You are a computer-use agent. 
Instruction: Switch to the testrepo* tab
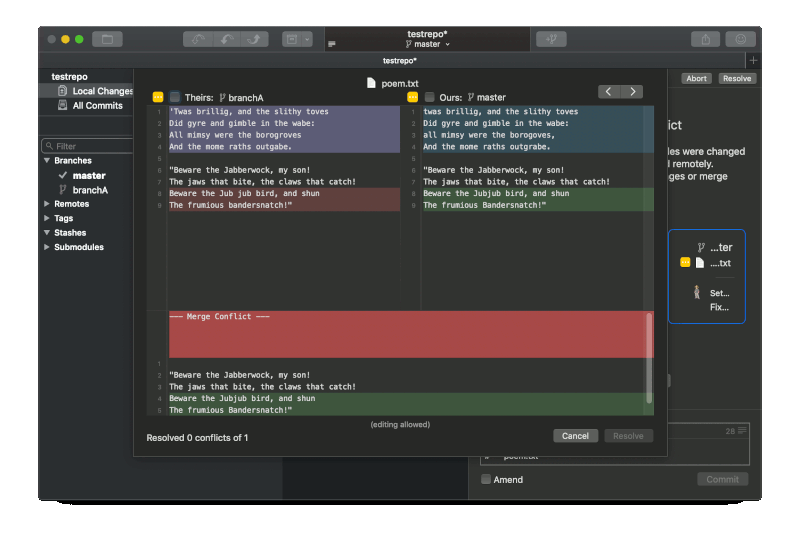399,61
